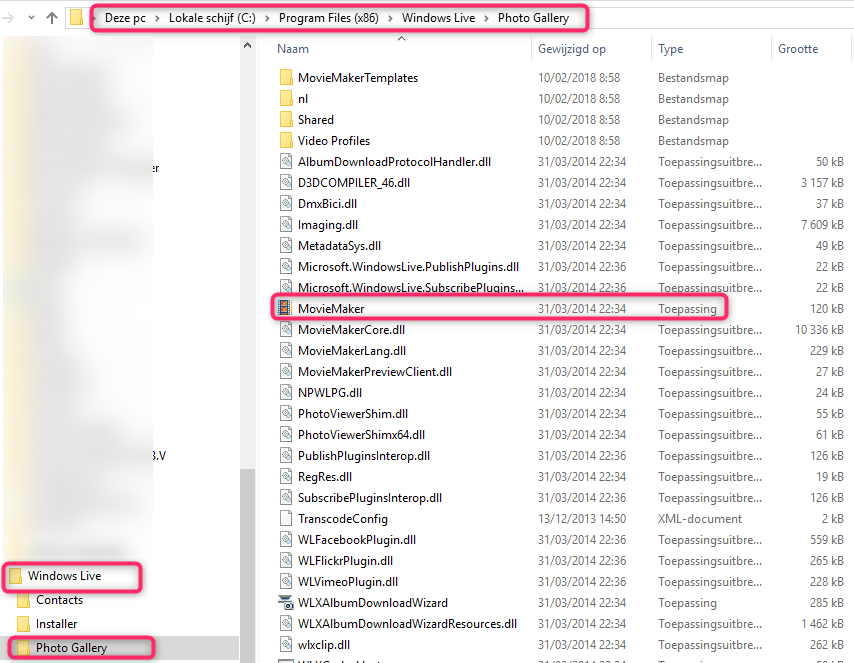Select Photo Gallery in navigation tree
Viewport: 854px width, 663px height.
pos(71,648)
